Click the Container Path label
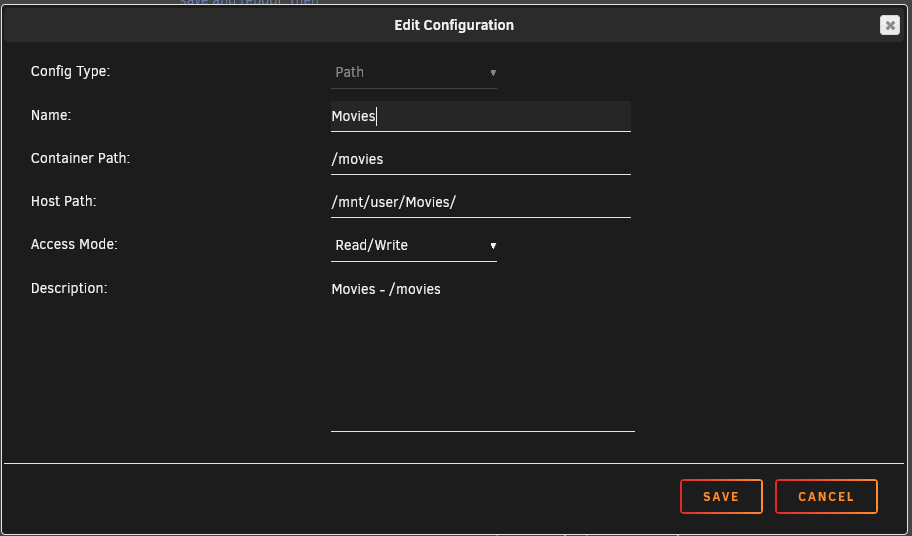 [x=80, y=158]
